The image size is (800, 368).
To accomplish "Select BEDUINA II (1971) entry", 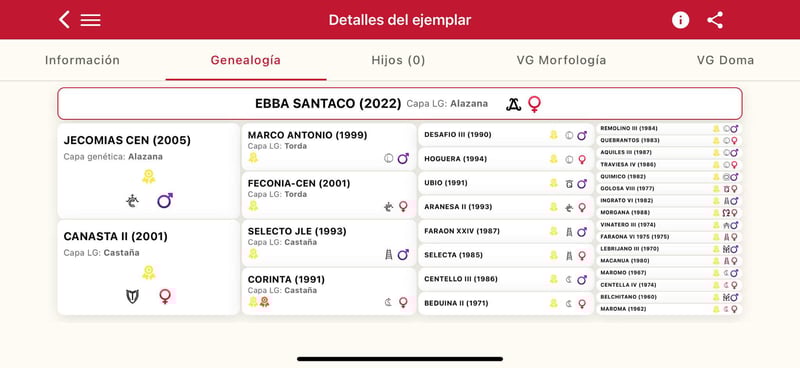I will [x=506, y=303].
